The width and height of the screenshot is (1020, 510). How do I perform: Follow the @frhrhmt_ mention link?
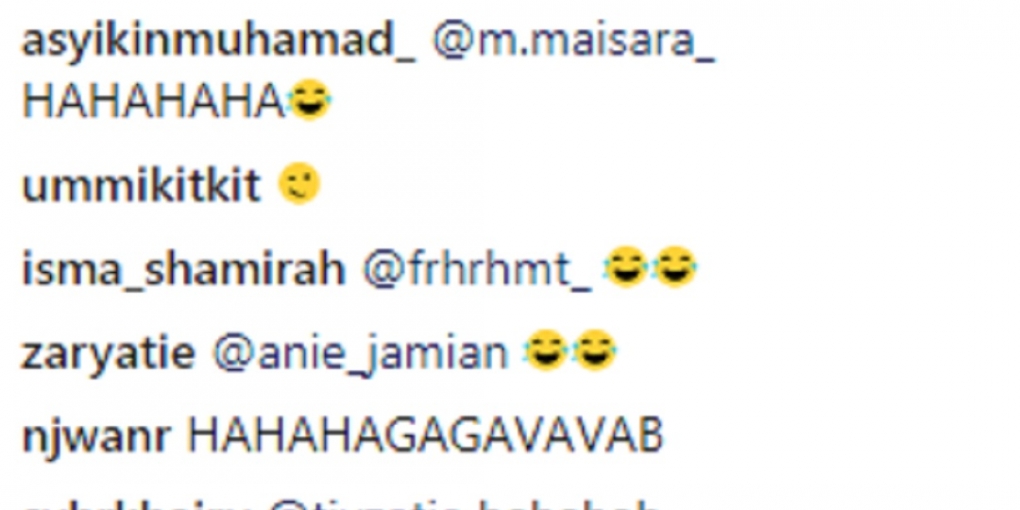click(477, 269)
